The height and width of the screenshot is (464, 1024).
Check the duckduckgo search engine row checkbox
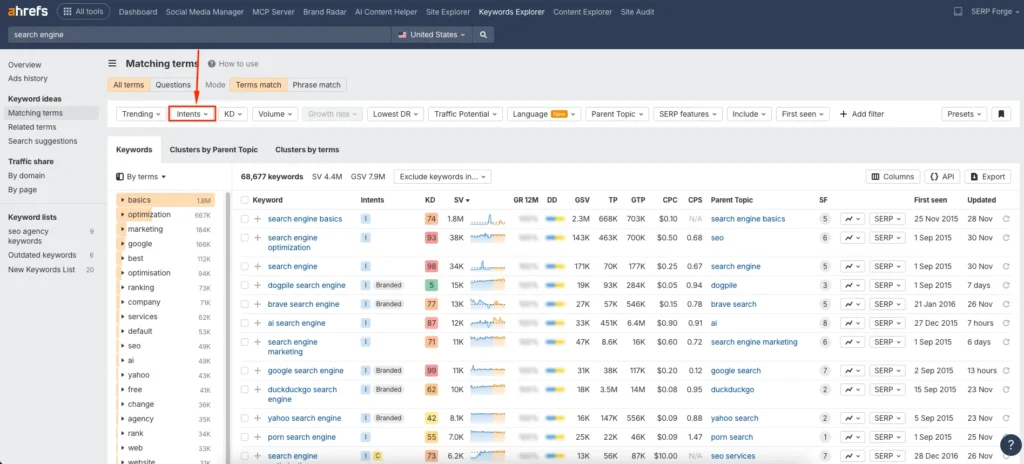pos(244,390)
